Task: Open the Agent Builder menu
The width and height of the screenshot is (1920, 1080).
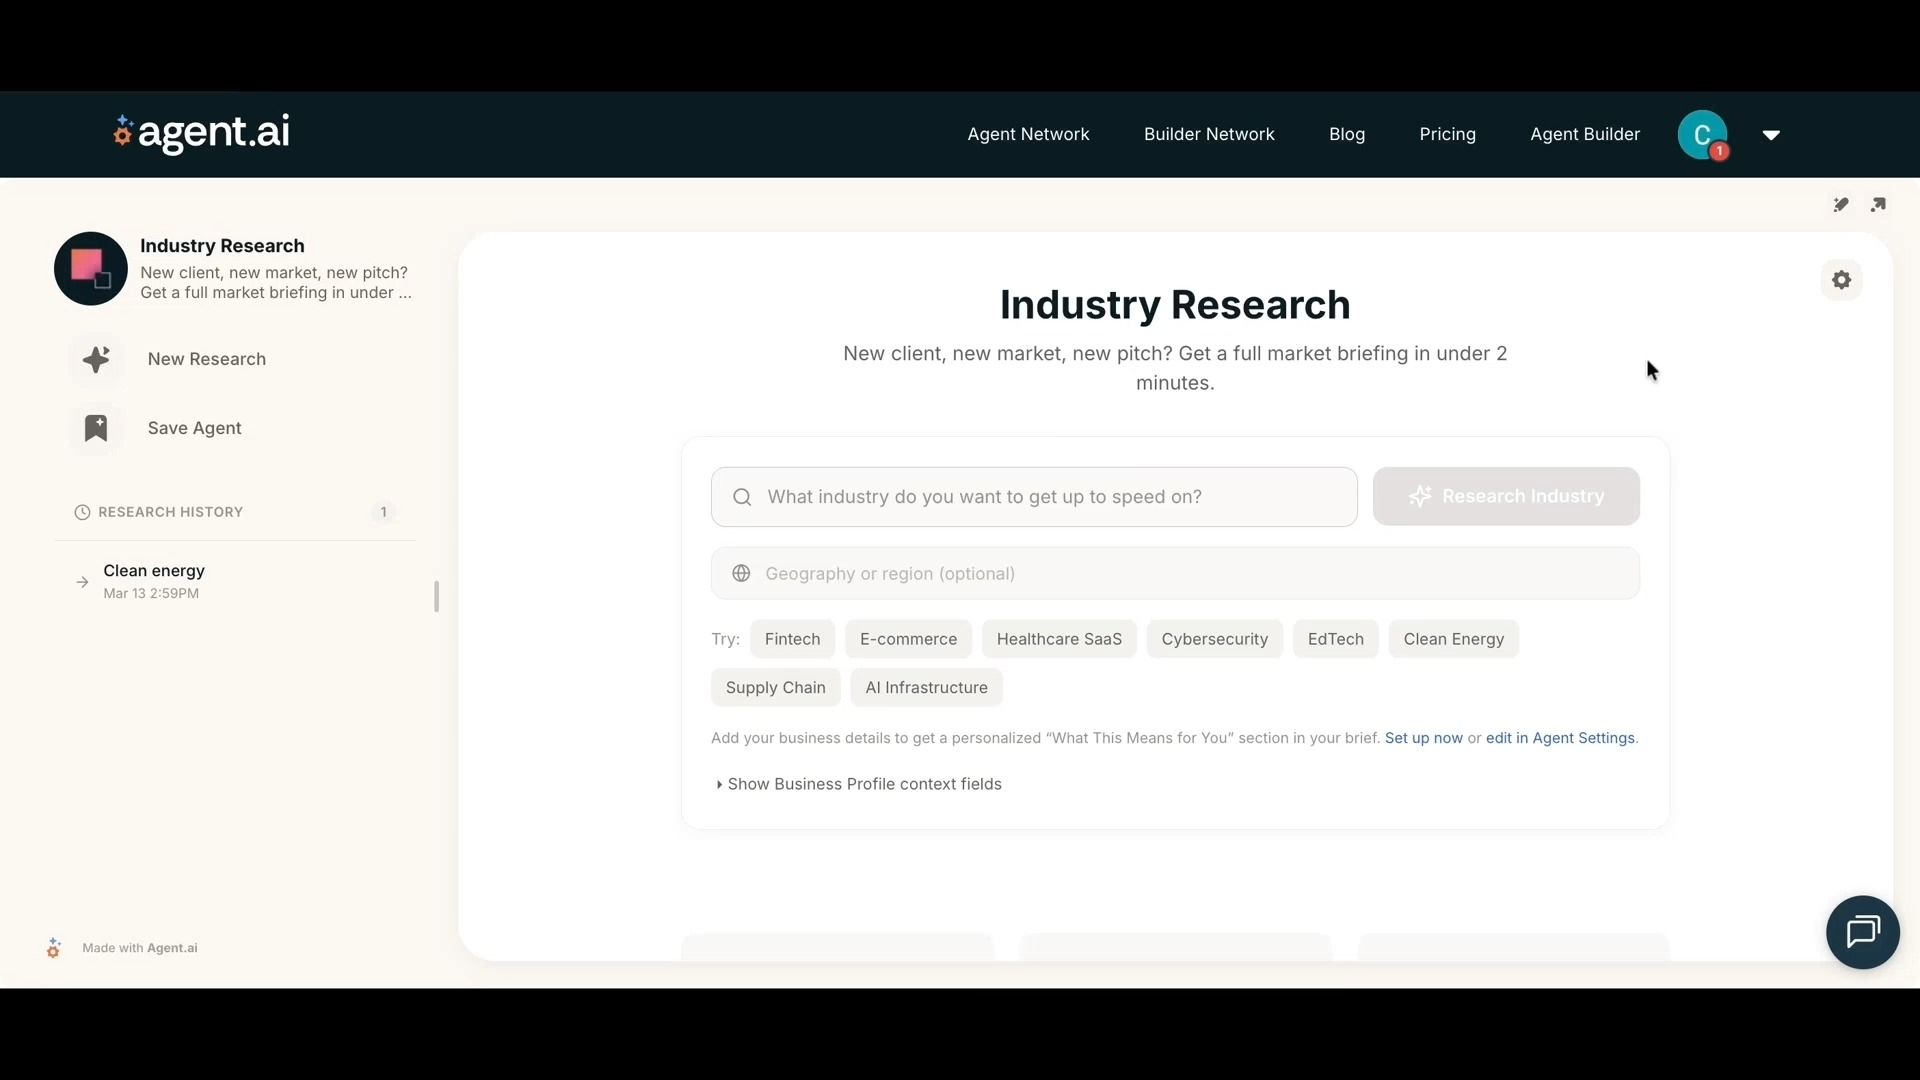Action: pyautogui.click(x=1584, y=134)
